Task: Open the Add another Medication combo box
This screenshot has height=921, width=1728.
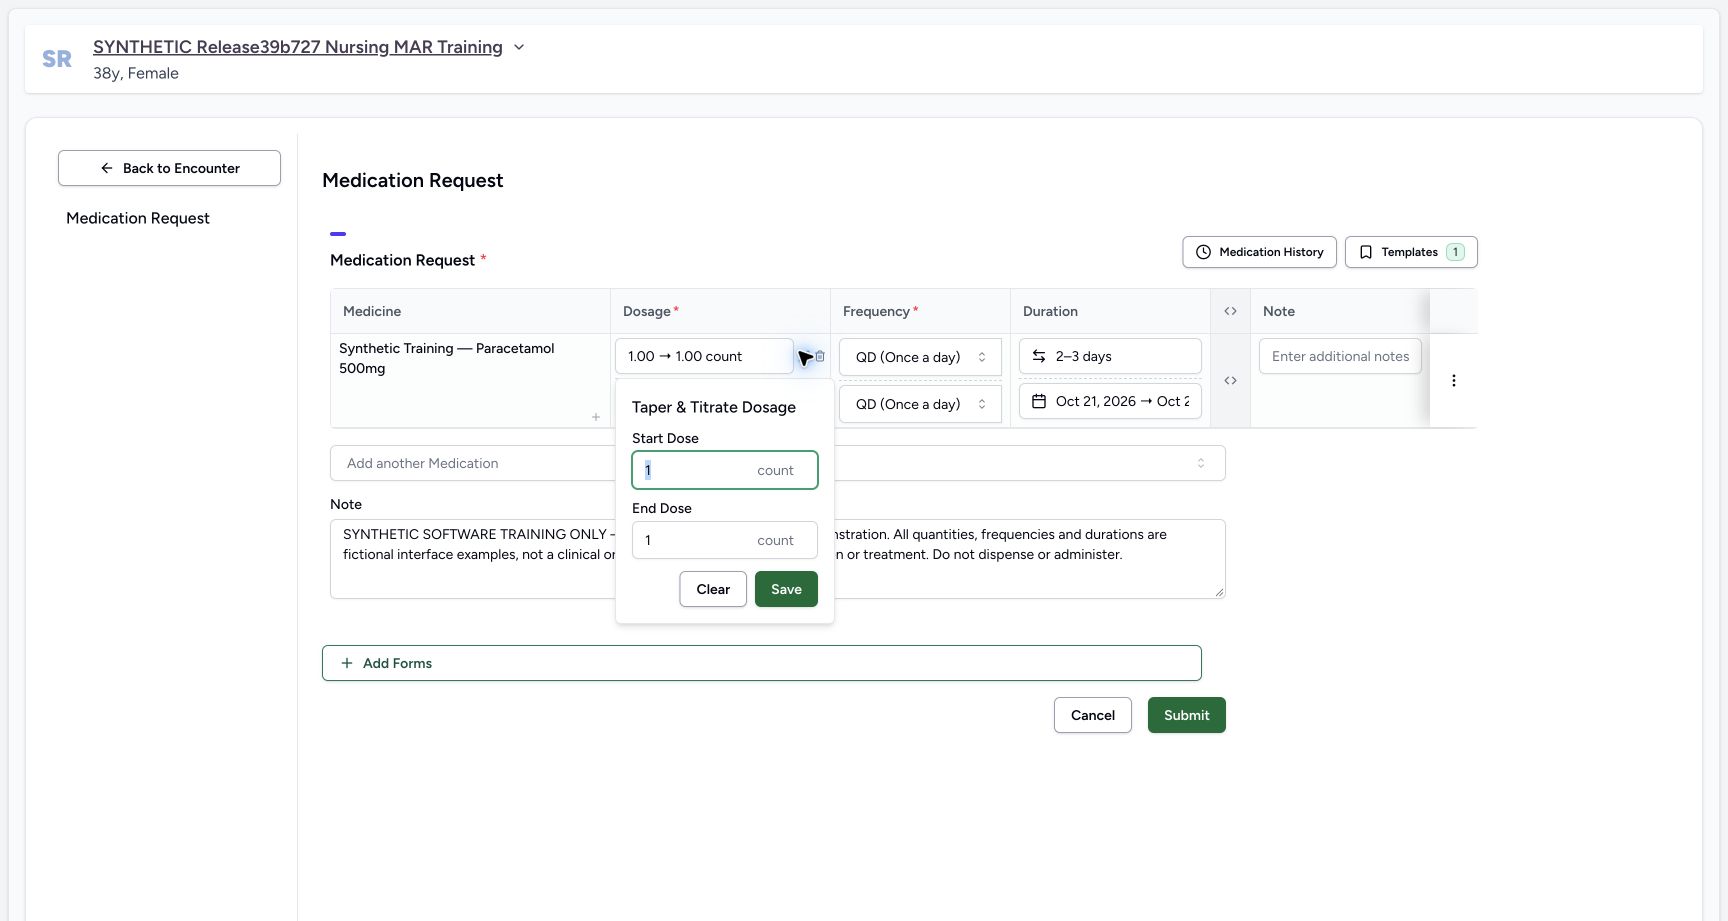Action: click(x=777, y=463)
